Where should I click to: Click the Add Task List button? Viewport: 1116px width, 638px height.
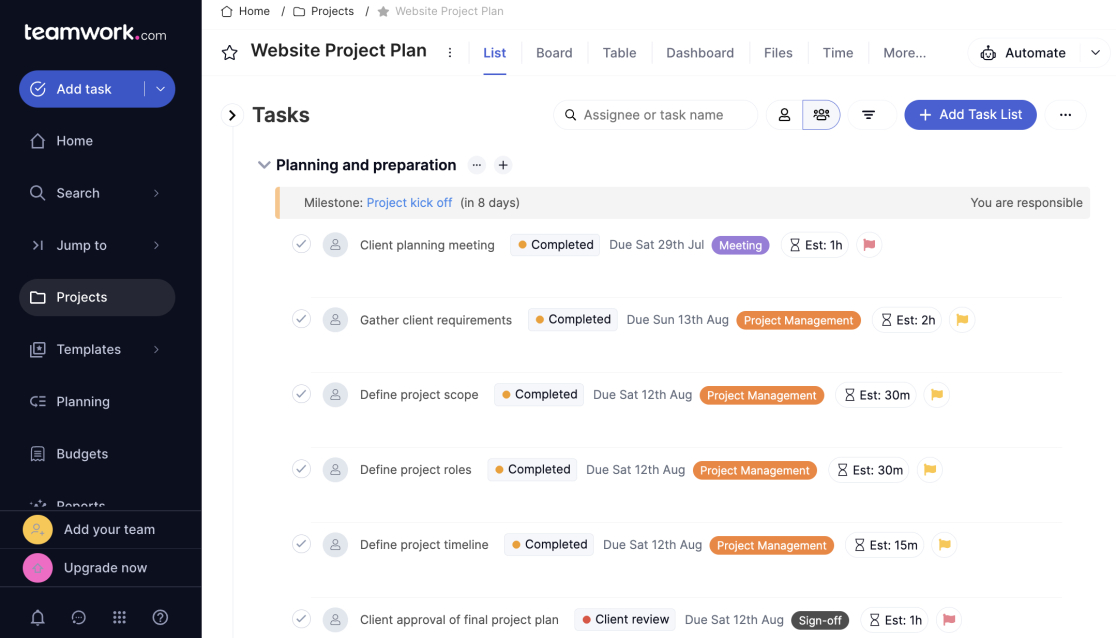click(x=970, y=114)
